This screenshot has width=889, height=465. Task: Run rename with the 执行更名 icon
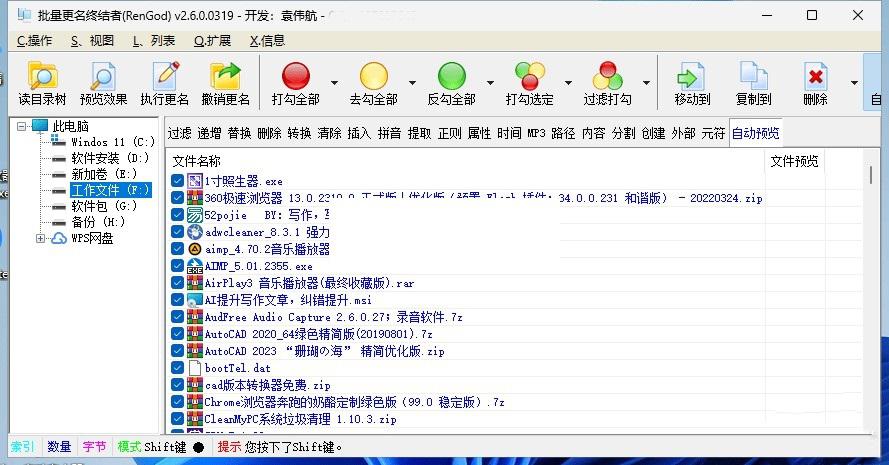165,77
